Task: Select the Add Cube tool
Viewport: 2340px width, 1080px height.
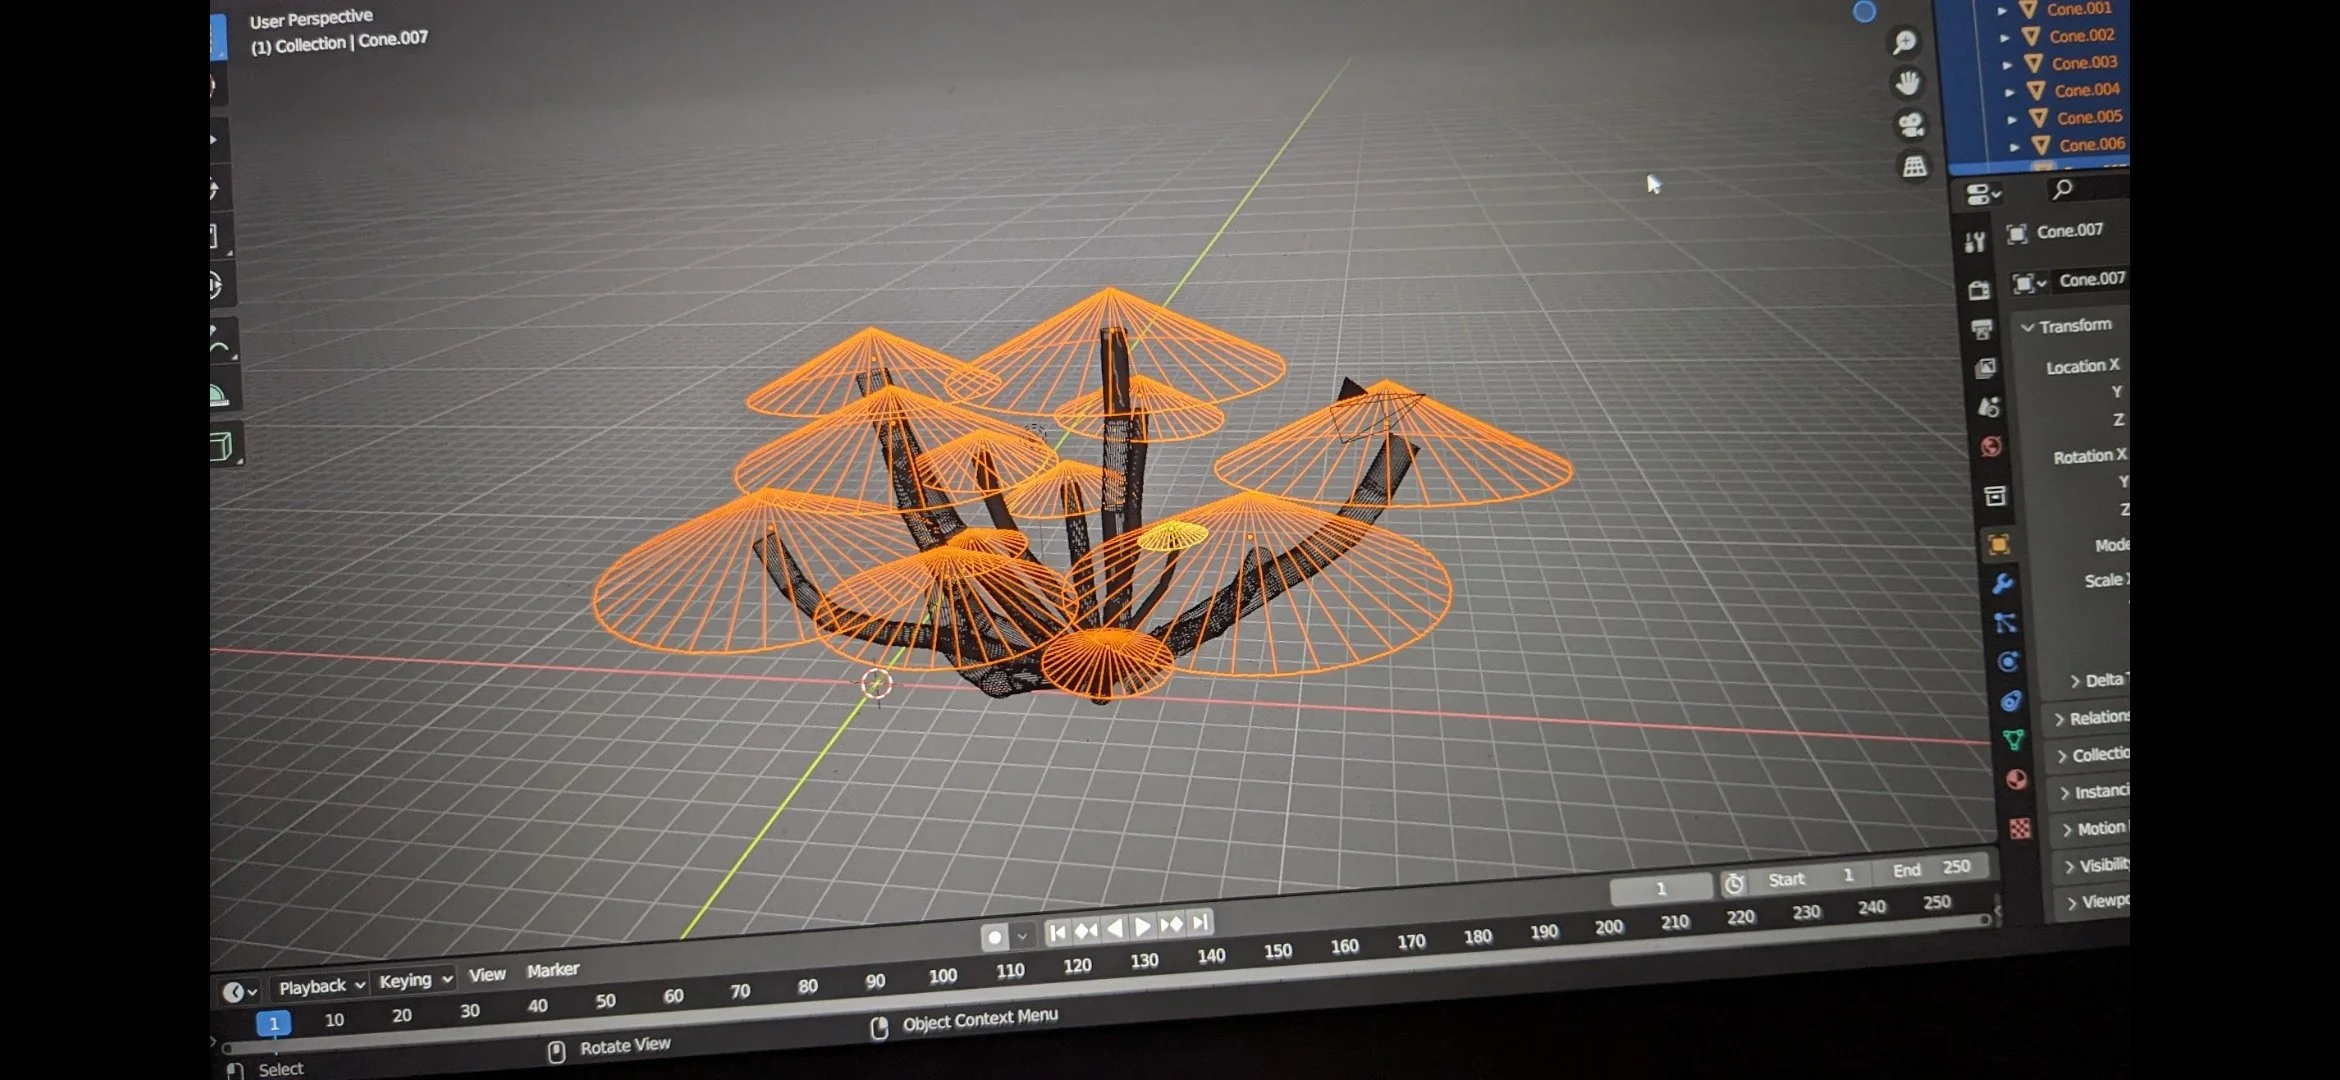Action: pyautogui.click(x=221, y=446)
